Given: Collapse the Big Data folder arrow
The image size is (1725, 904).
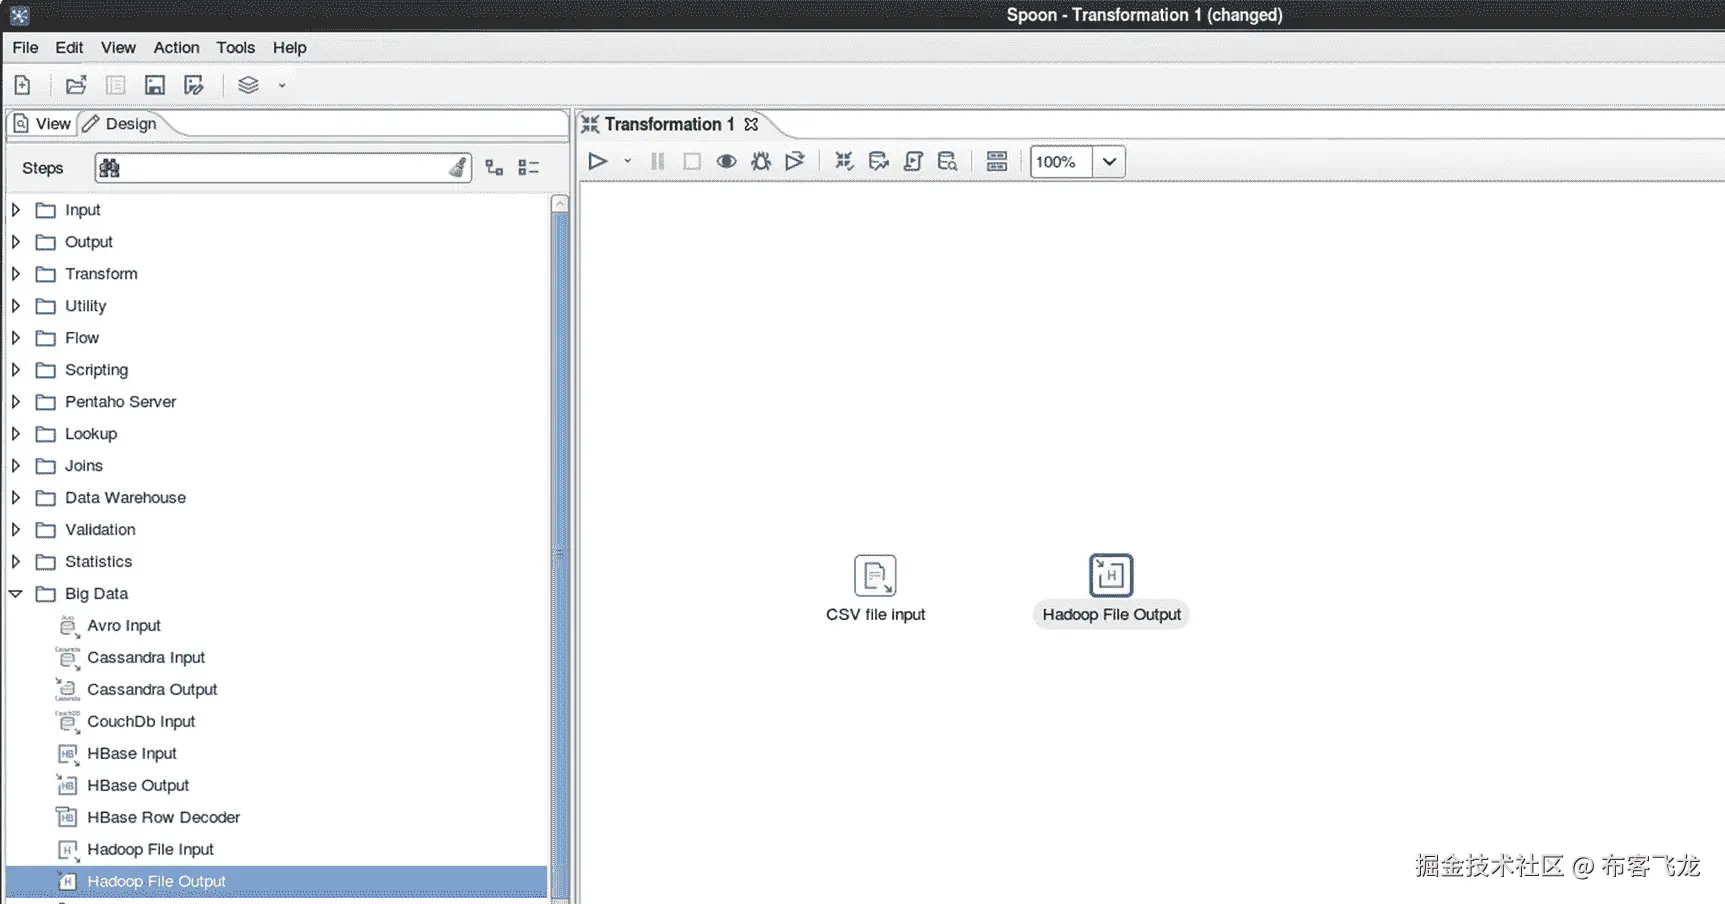Looking at the screenshot, I should pos(16,594).
